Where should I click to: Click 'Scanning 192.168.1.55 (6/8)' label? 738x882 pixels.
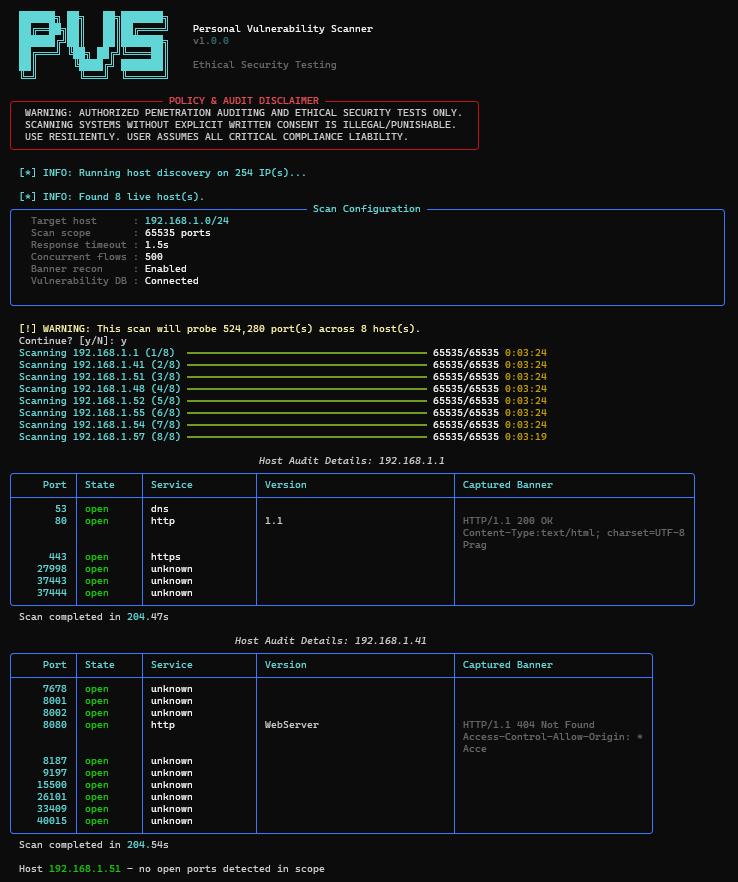pos(100,413)
